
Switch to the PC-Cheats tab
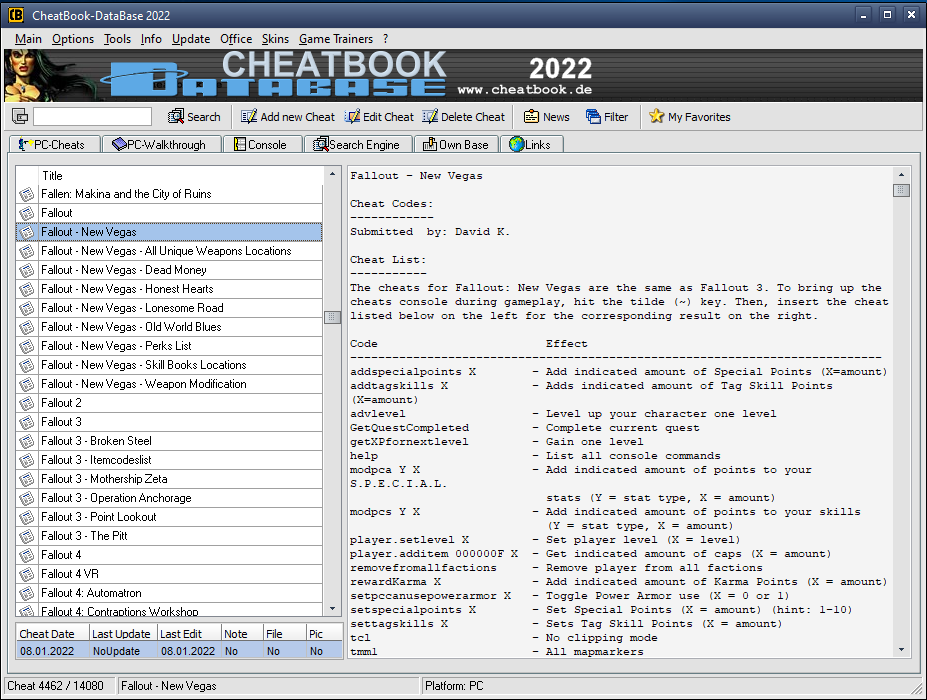coord(54,144)
